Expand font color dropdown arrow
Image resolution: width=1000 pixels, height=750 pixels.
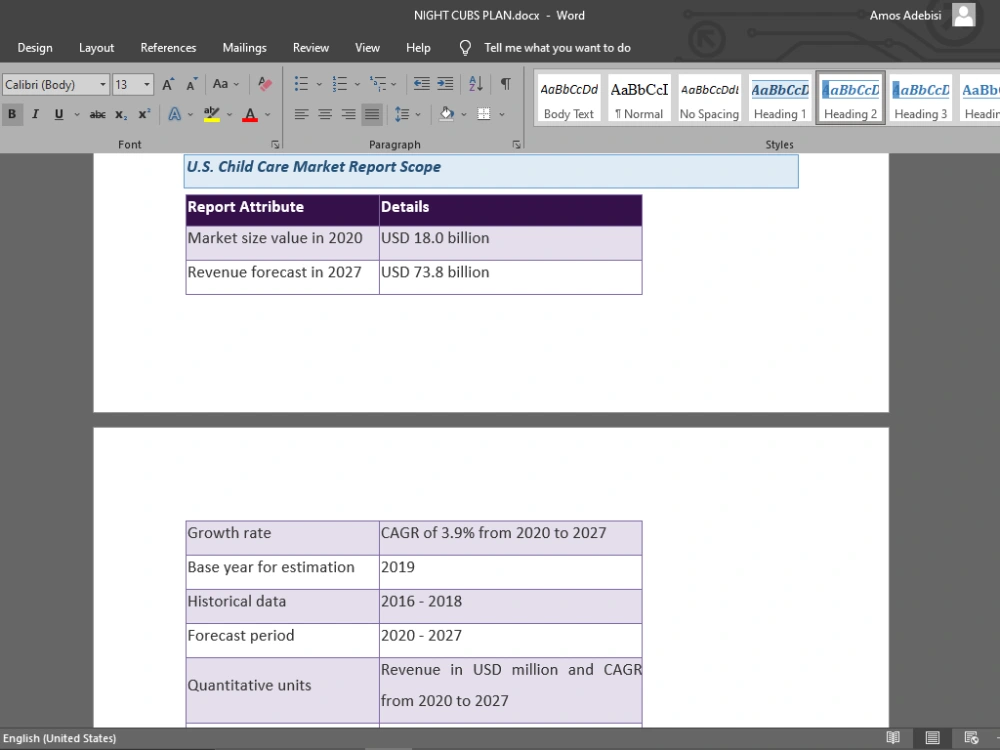[x=268, y=115]
